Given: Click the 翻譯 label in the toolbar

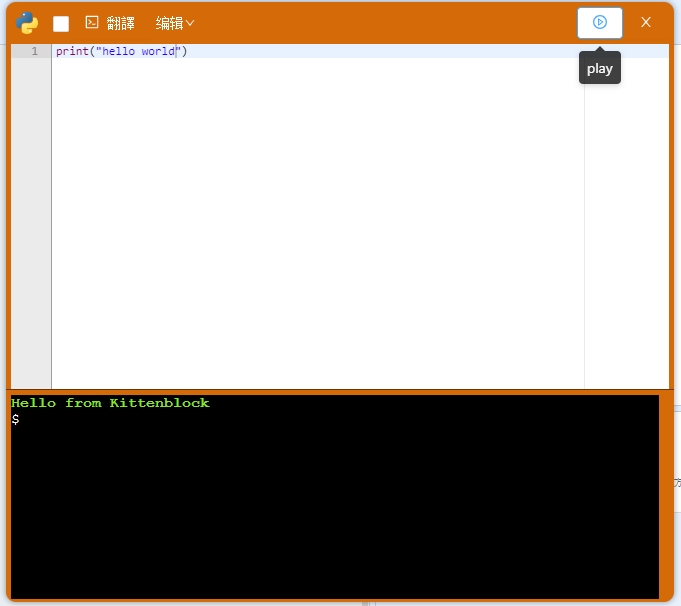Looking at the screenshot, I should (x=120, y=23).
